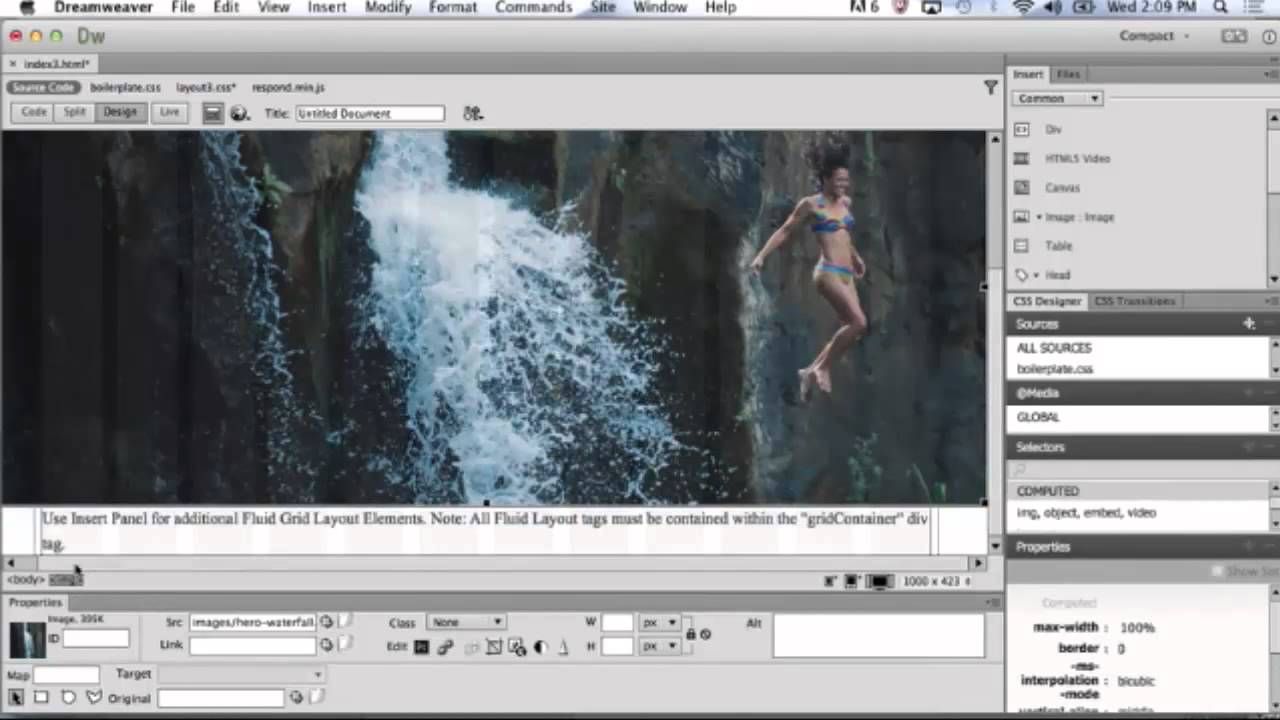Insert a Table element
This screenshot has width=1280, height=720.
pyautogui.click(x=1058, y=246)
